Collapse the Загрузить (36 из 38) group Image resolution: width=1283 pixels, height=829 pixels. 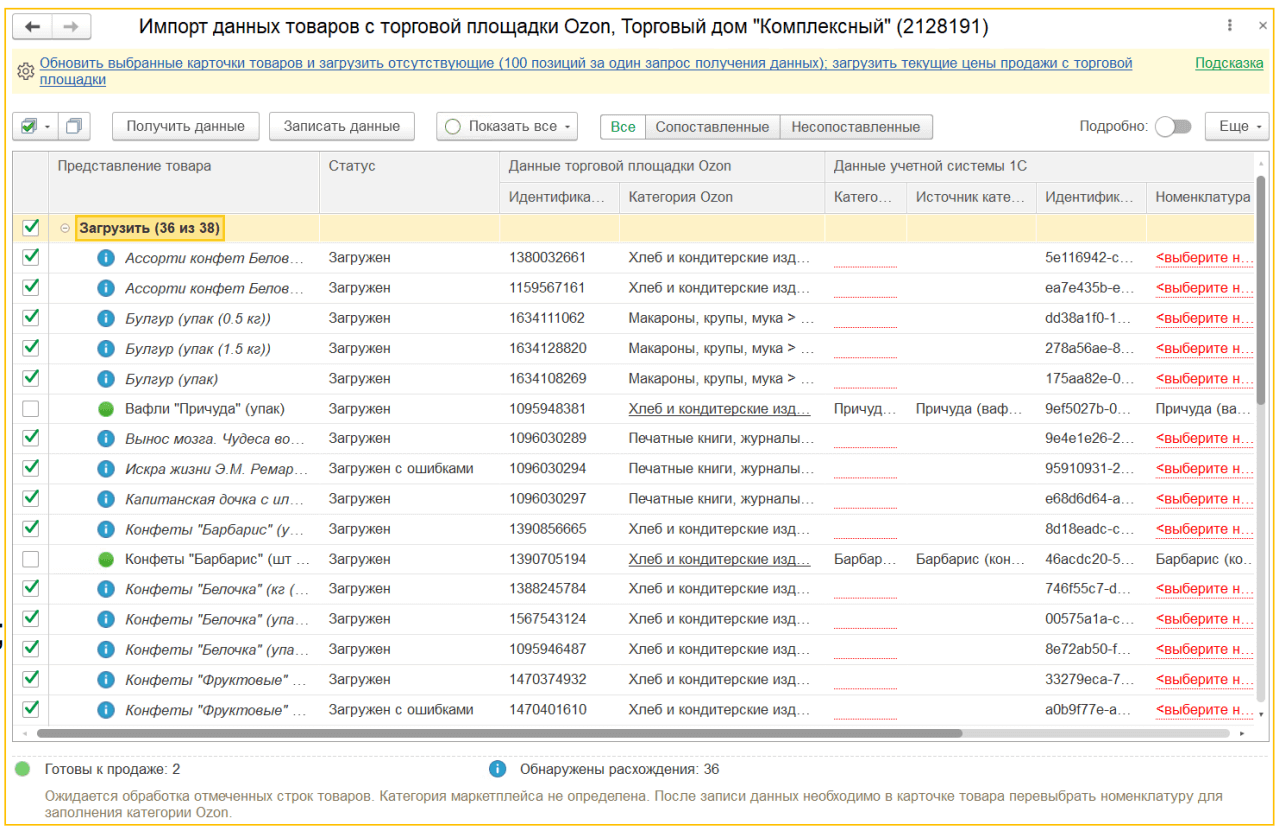[64, 228]
